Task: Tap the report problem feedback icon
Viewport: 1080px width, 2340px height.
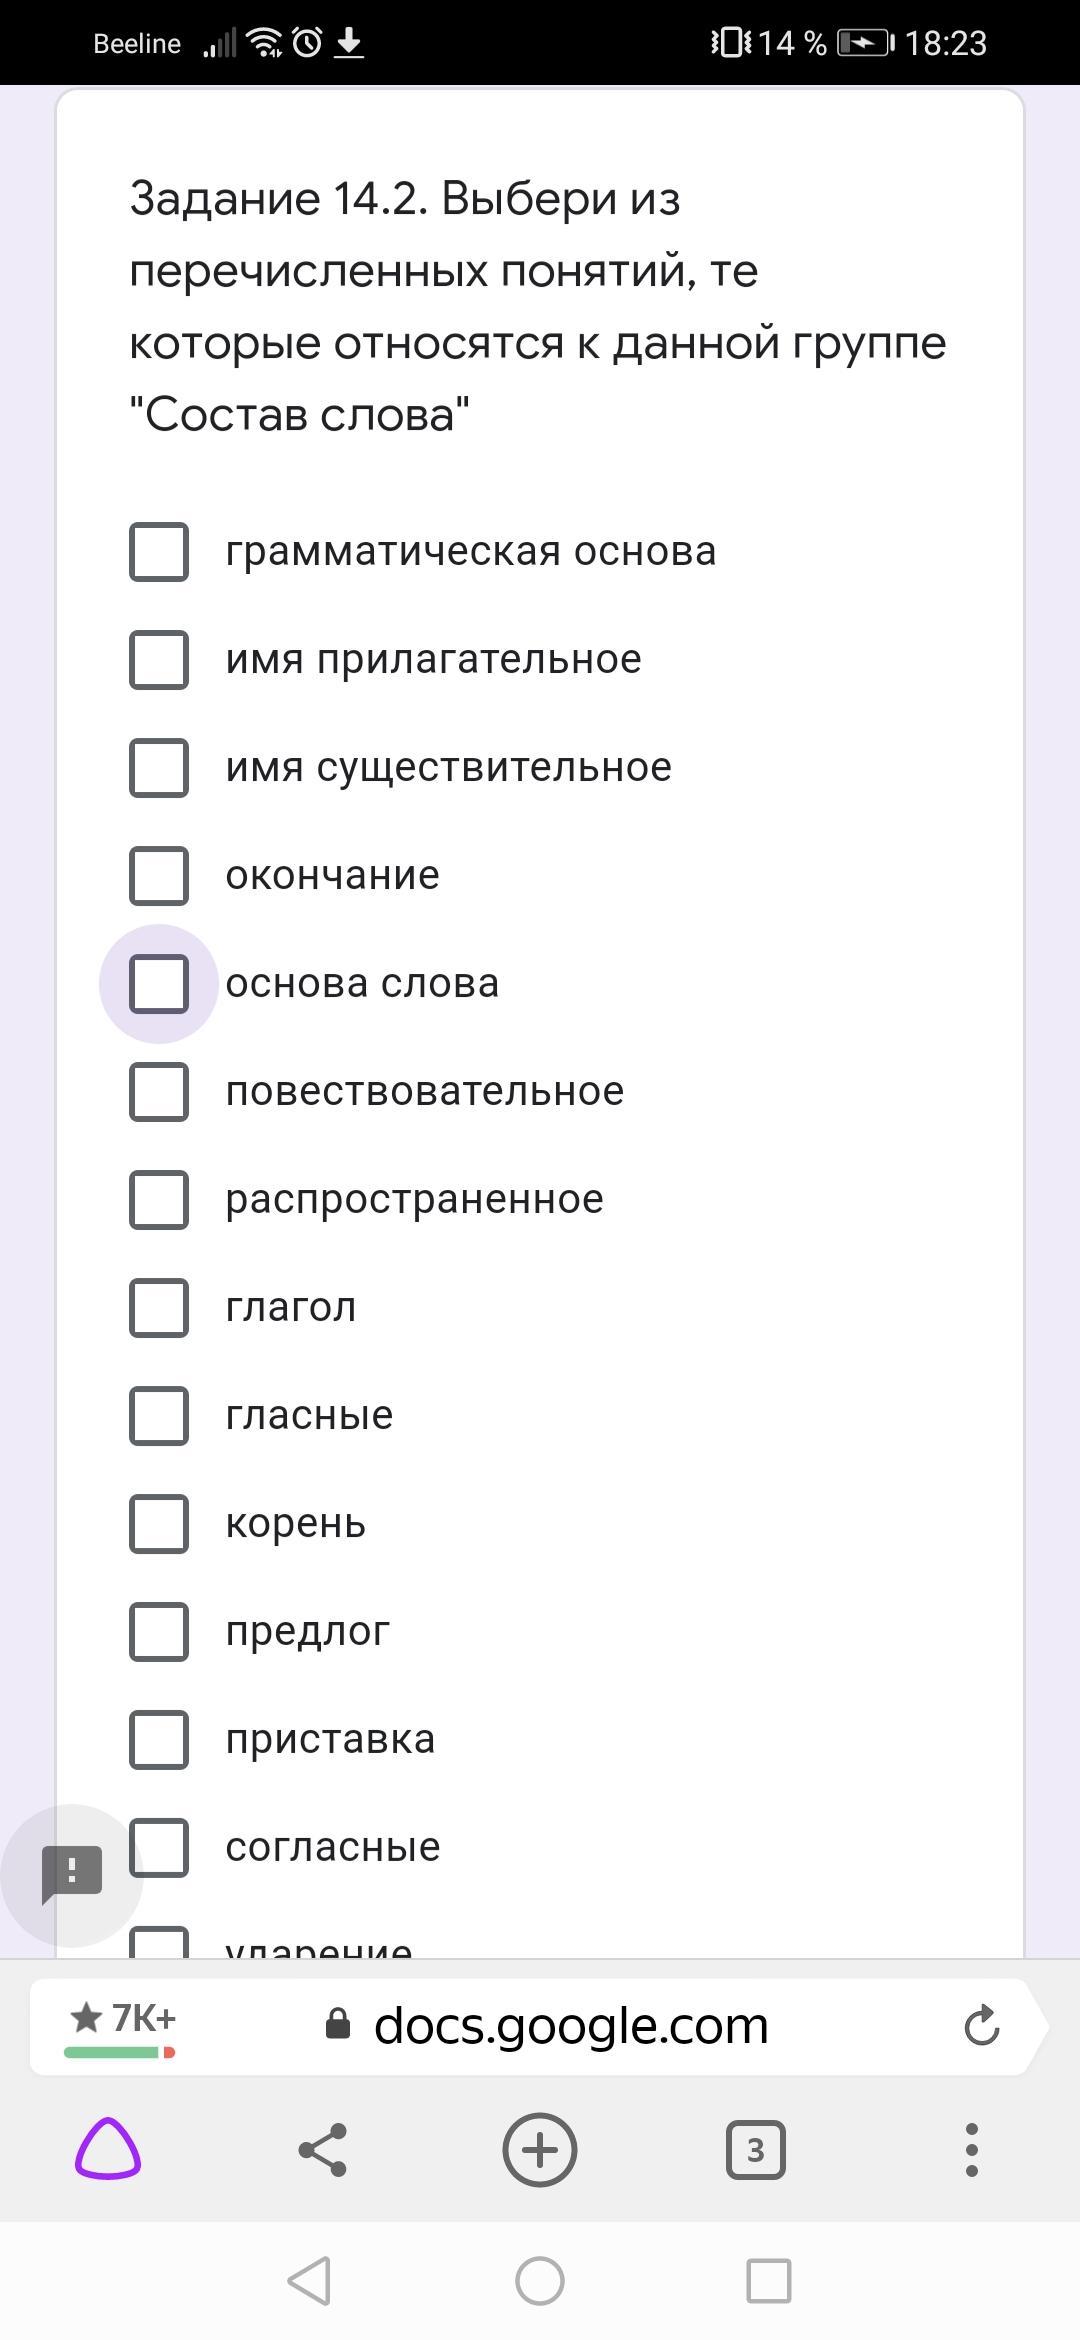Action: 72,1874
